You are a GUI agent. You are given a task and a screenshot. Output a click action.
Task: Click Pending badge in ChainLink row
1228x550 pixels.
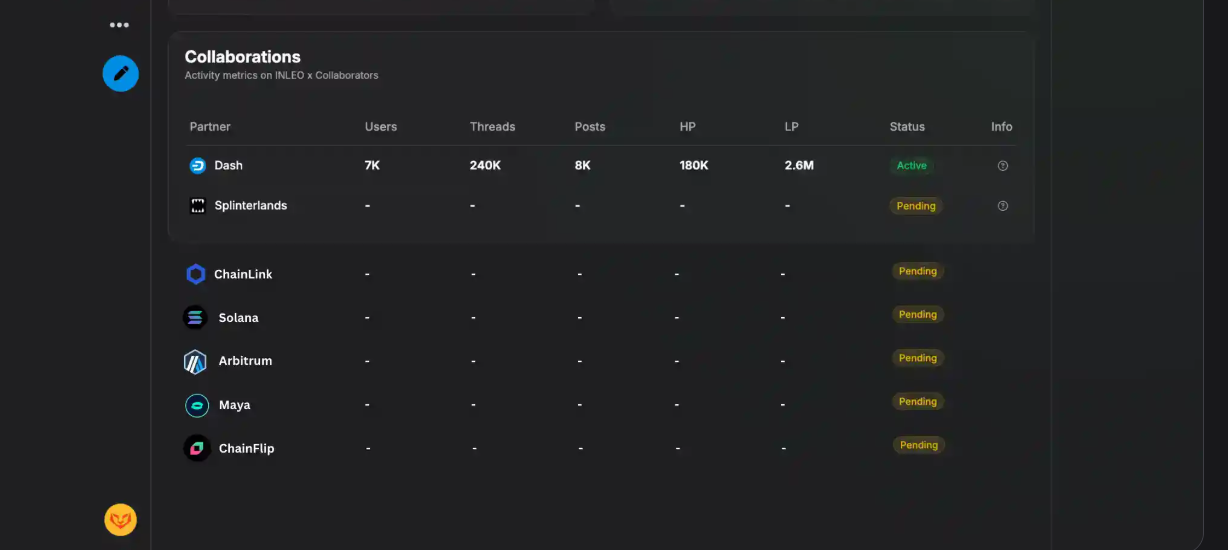pos(918,271)
